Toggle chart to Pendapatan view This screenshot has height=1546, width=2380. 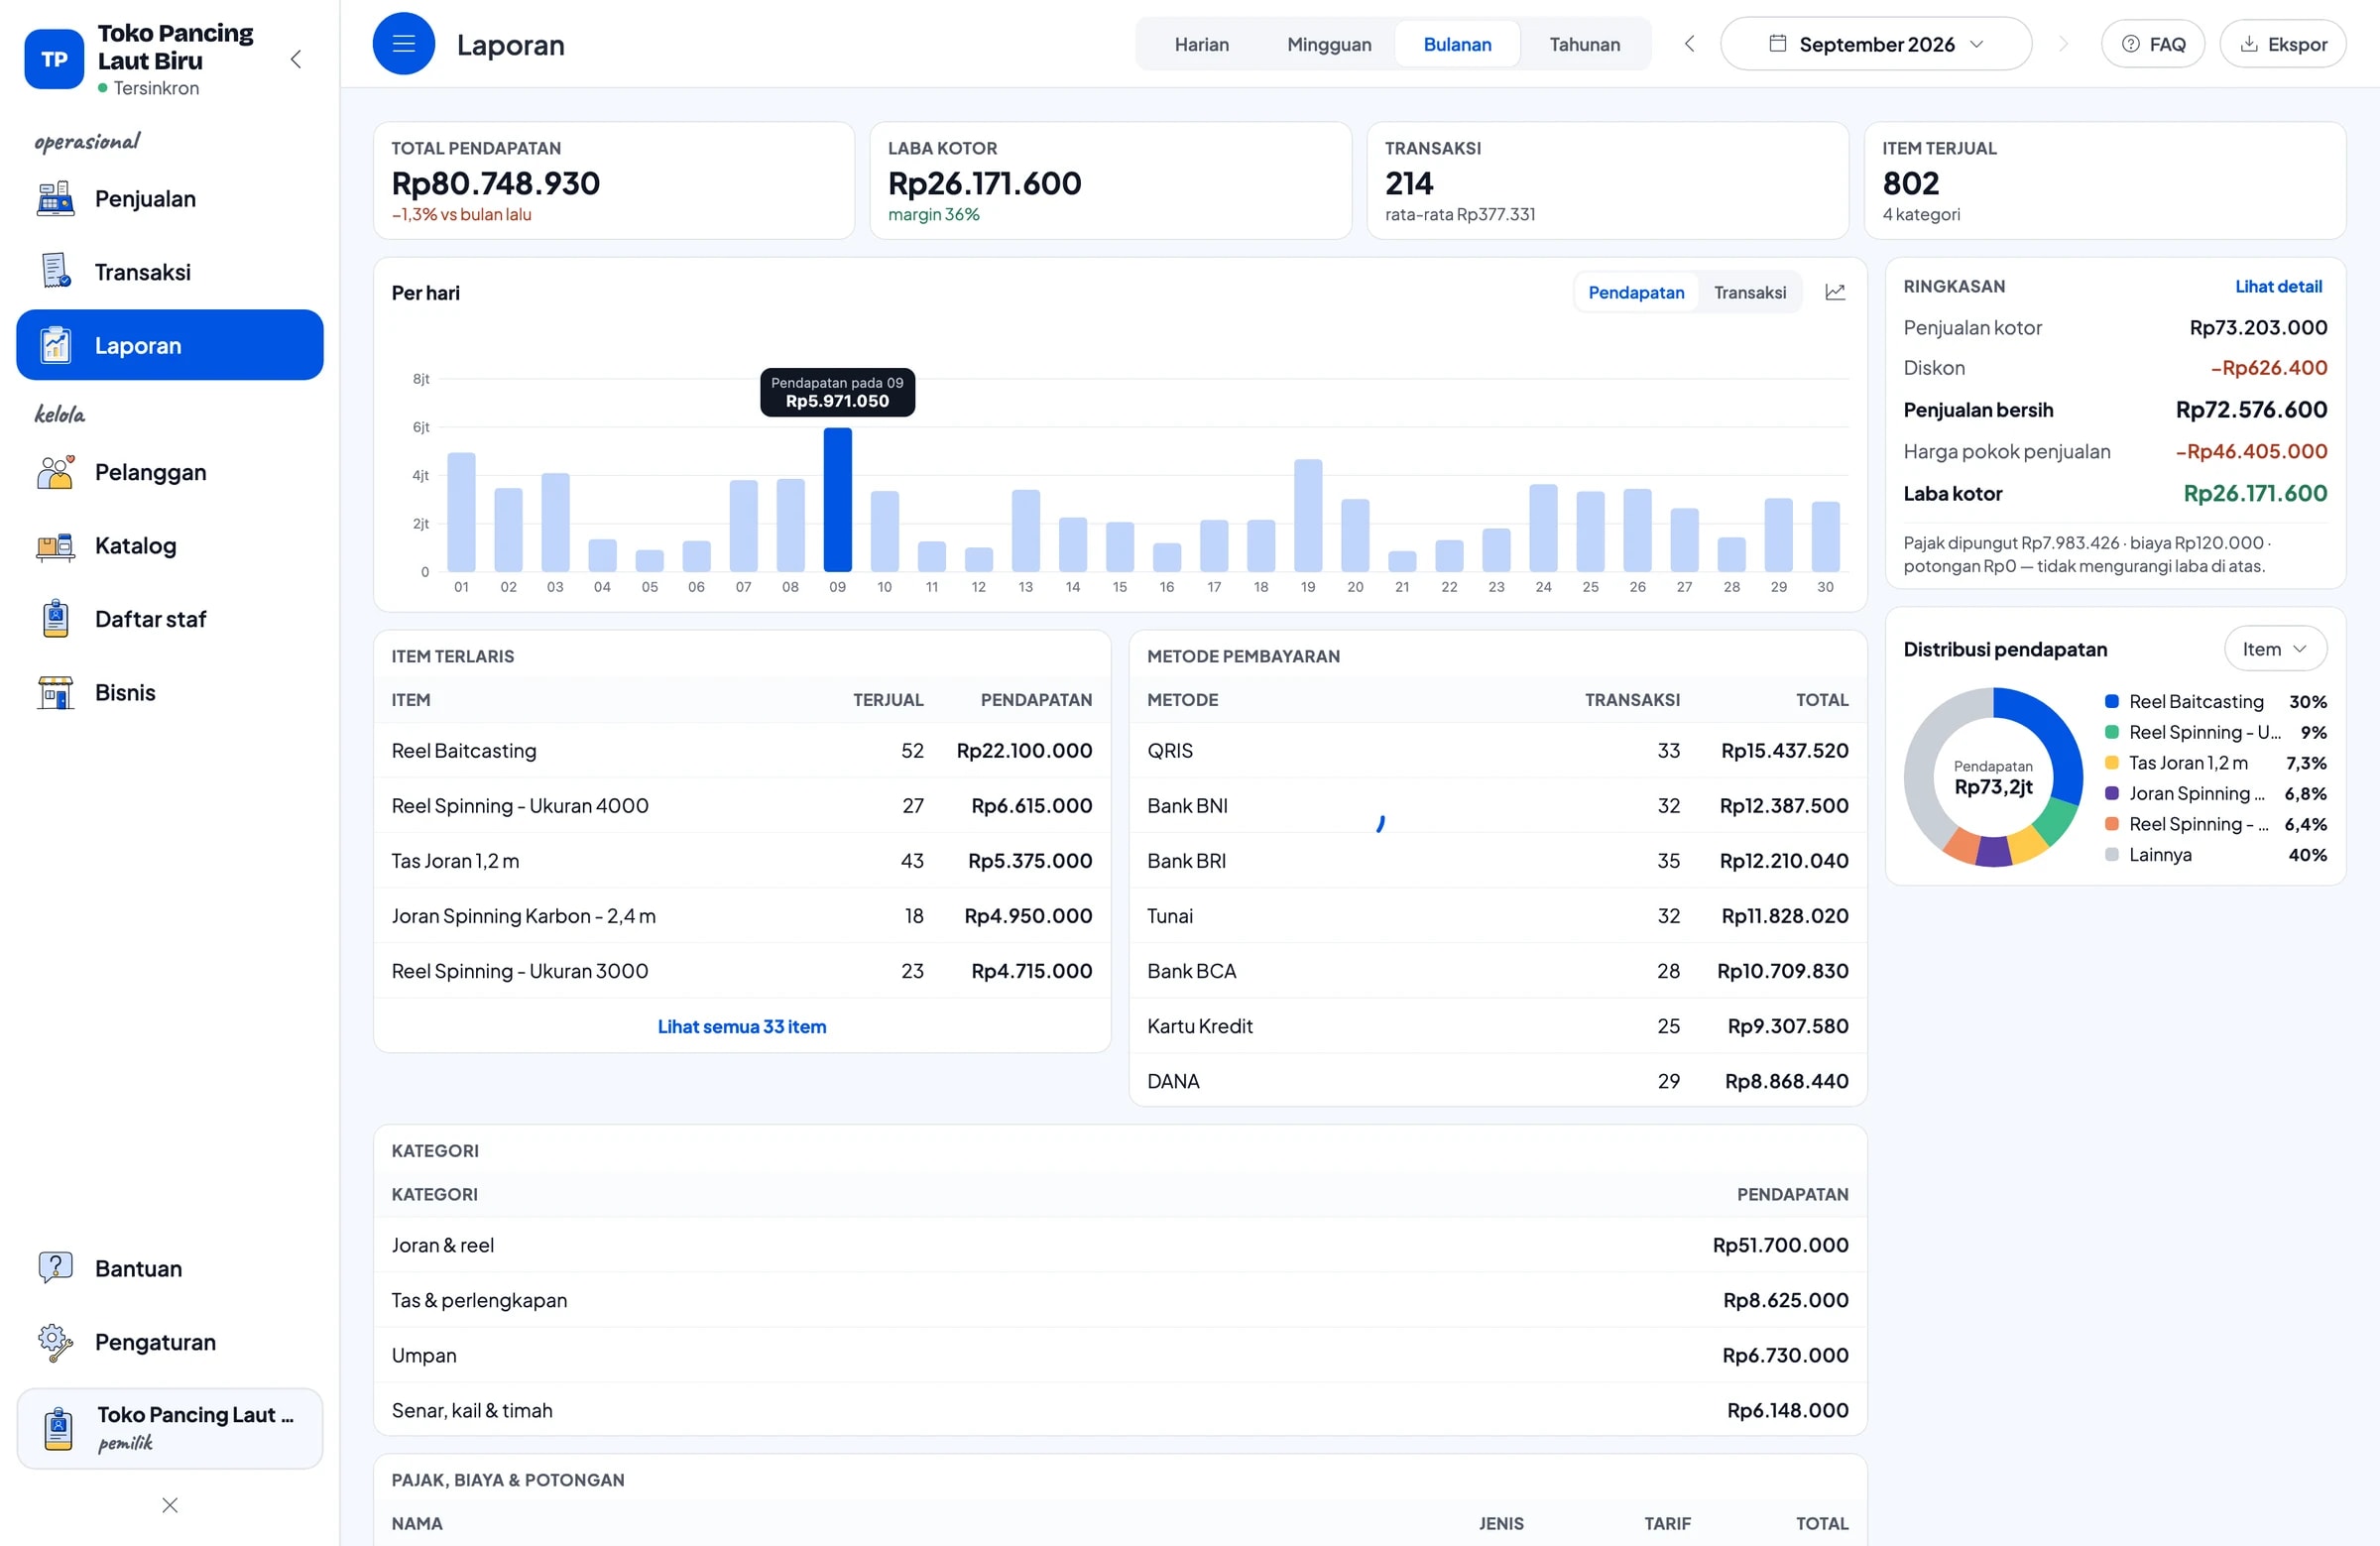[x=1636, y=292]
